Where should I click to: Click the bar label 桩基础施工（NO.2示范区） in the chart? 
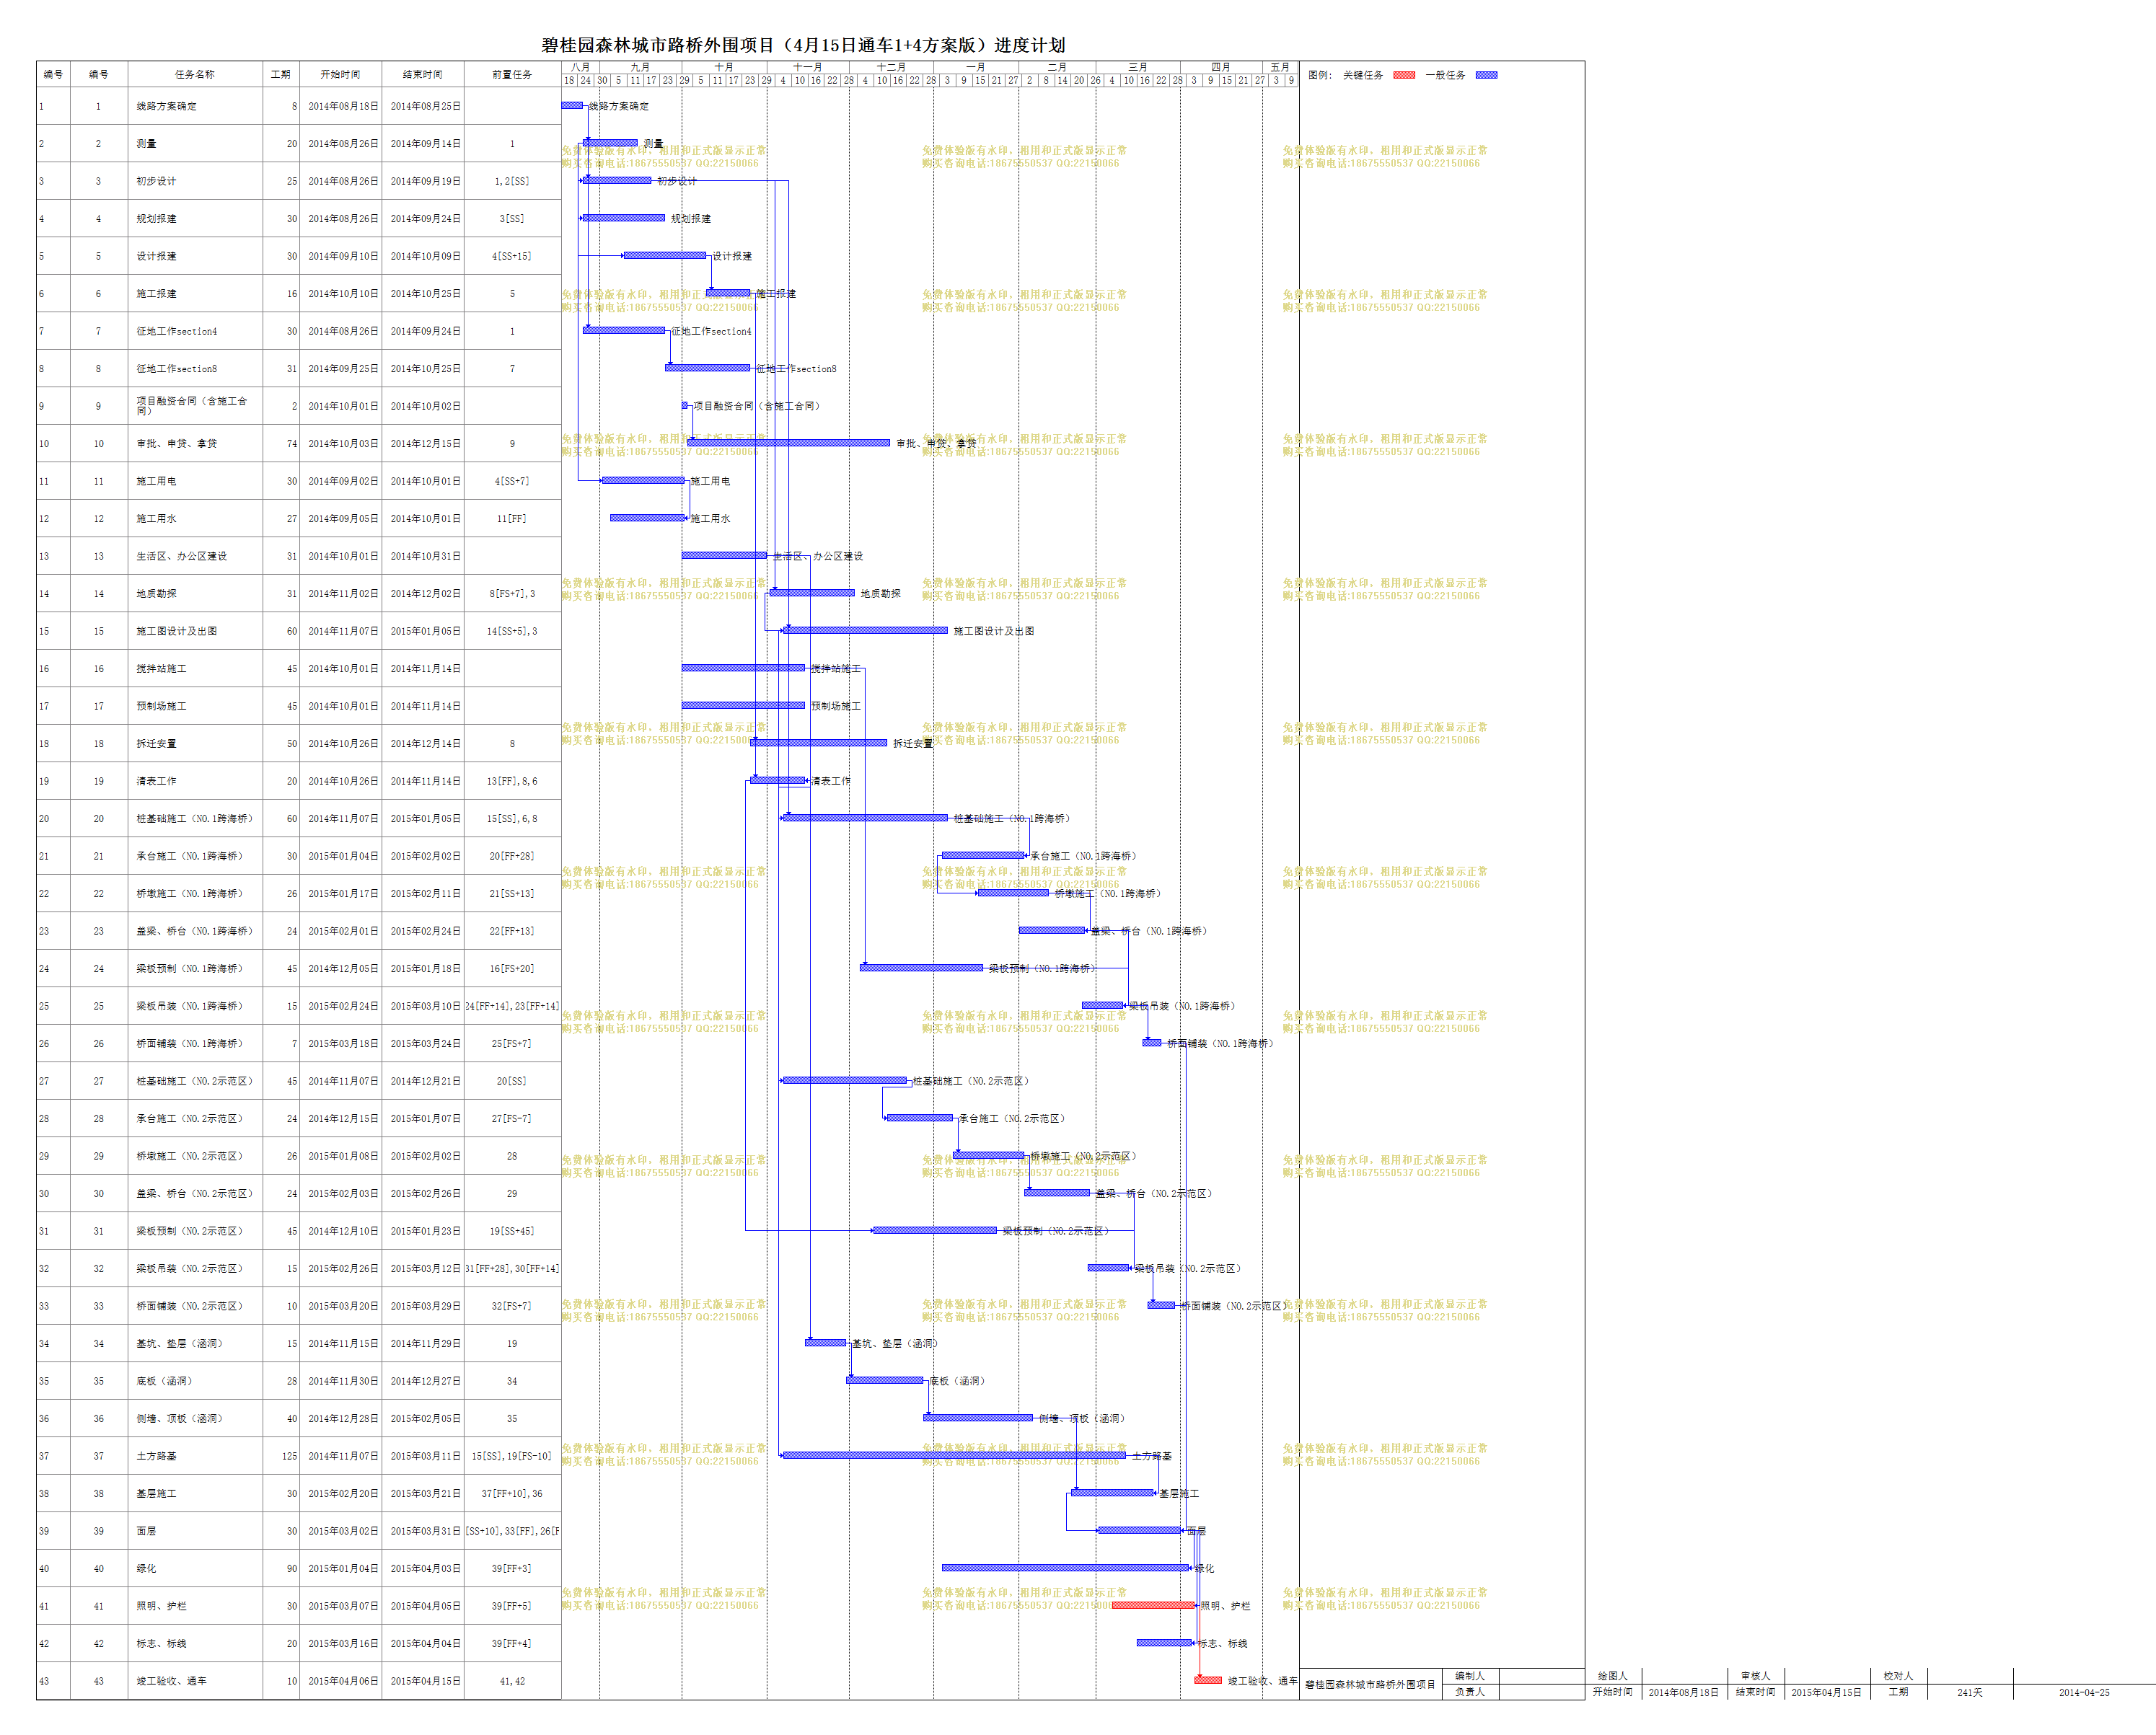point(971,1081)
